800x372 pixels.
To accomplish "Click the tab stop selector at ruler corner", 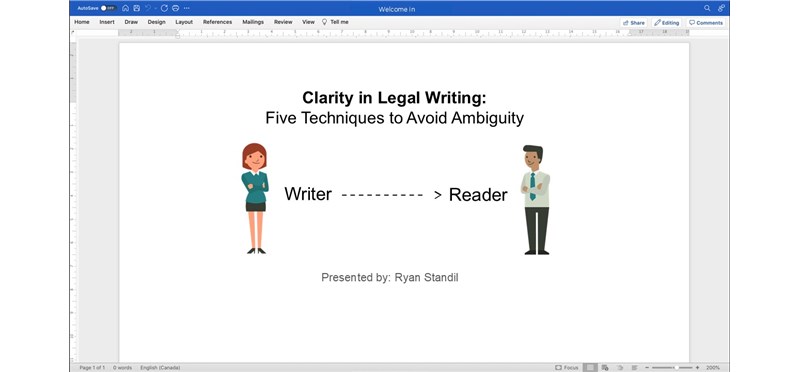I will [x=73, y=33].
